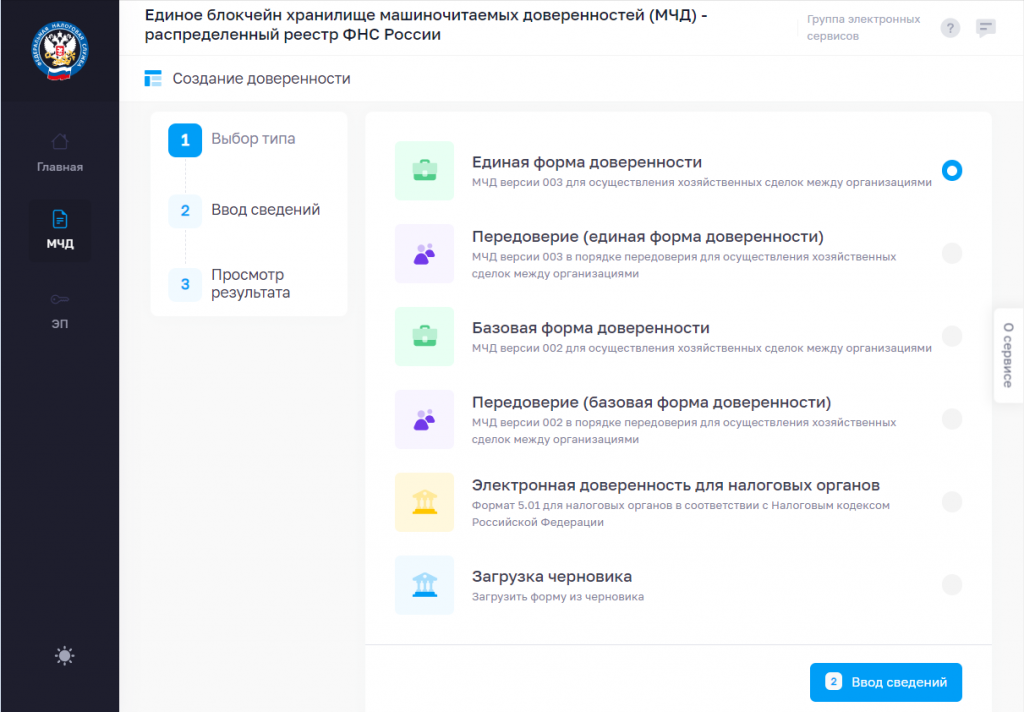Select the Базовая форма доверенности radio button
This screenshot has height=712, width=1024.
pyautogui.click(x=951, y=337)
